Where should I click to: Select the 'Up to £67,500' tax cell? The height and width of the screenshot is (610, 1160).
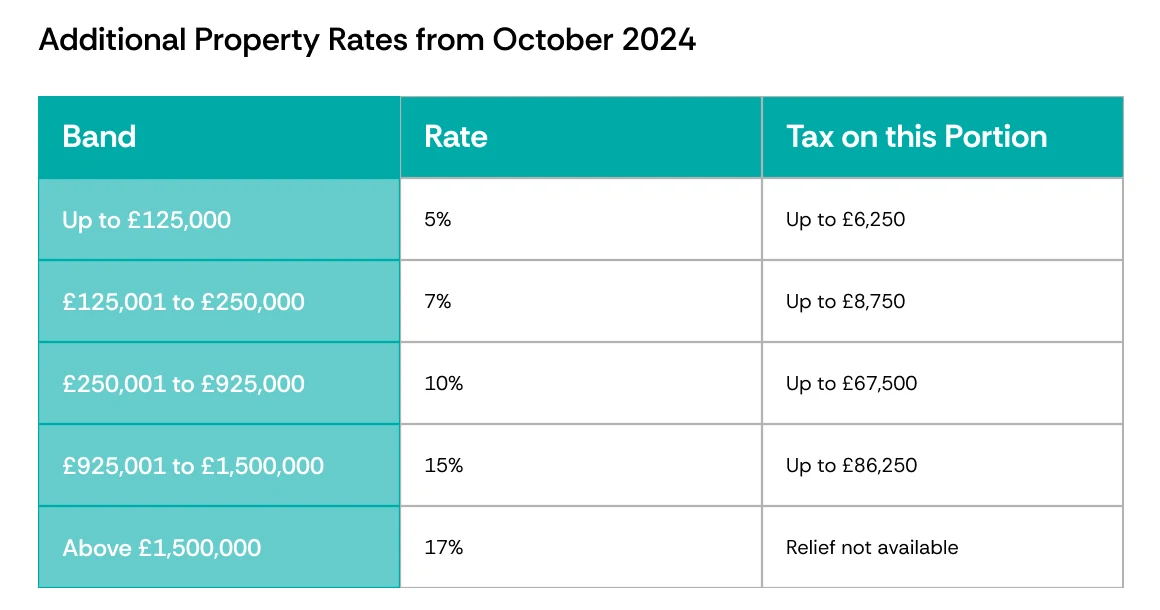point(942,384)
